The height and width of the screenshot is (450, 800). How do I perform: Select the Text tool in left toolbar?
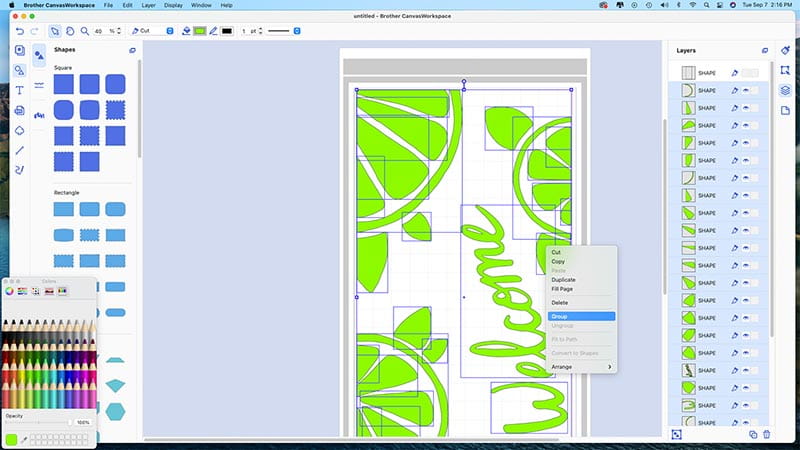click(x=20, y=90)
